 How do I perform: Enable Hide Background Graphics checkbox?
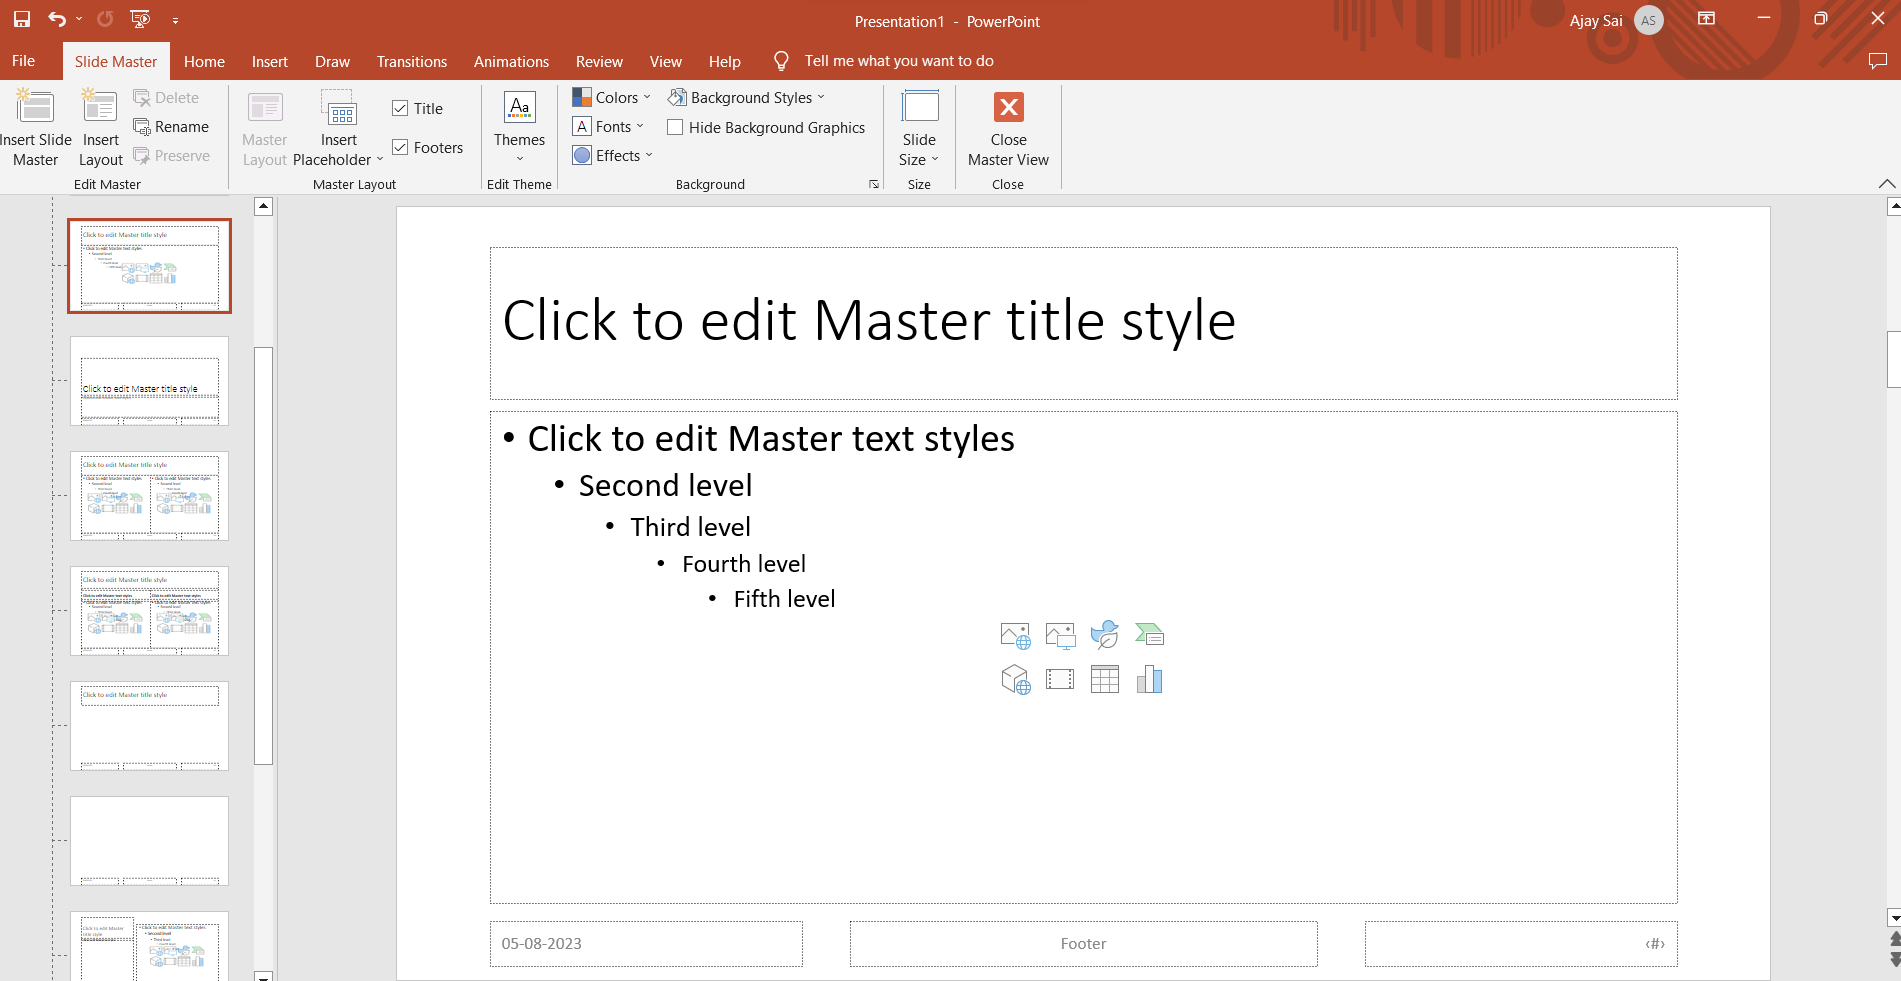coord(675,128)
